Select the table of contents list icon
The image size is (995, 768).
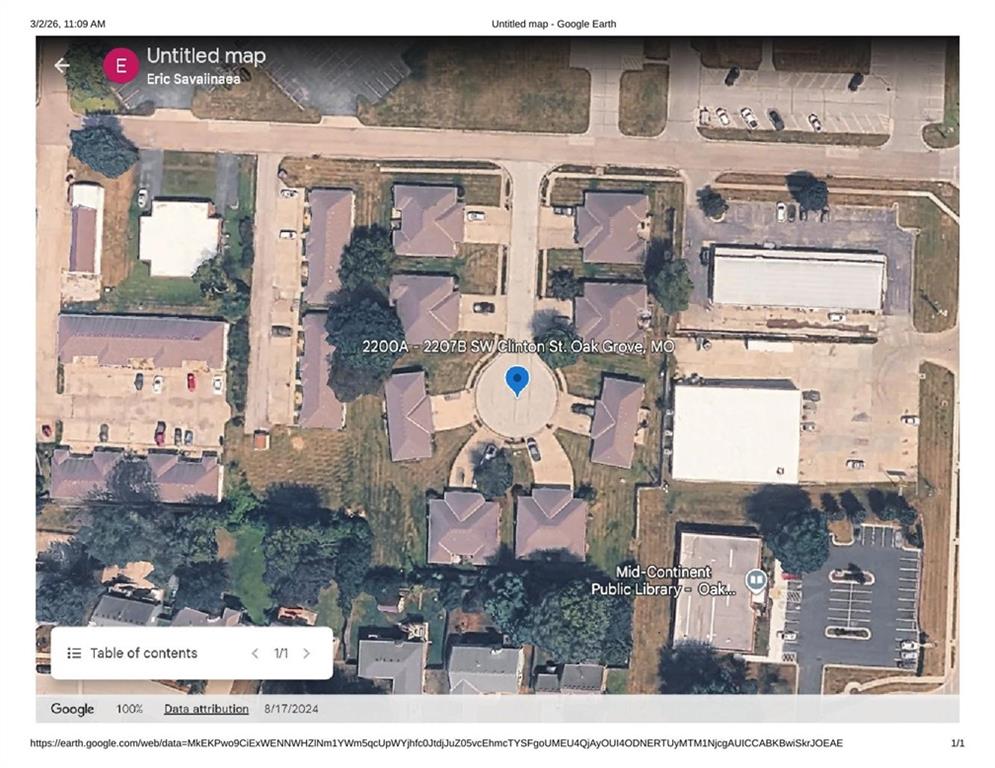point(74,653)
